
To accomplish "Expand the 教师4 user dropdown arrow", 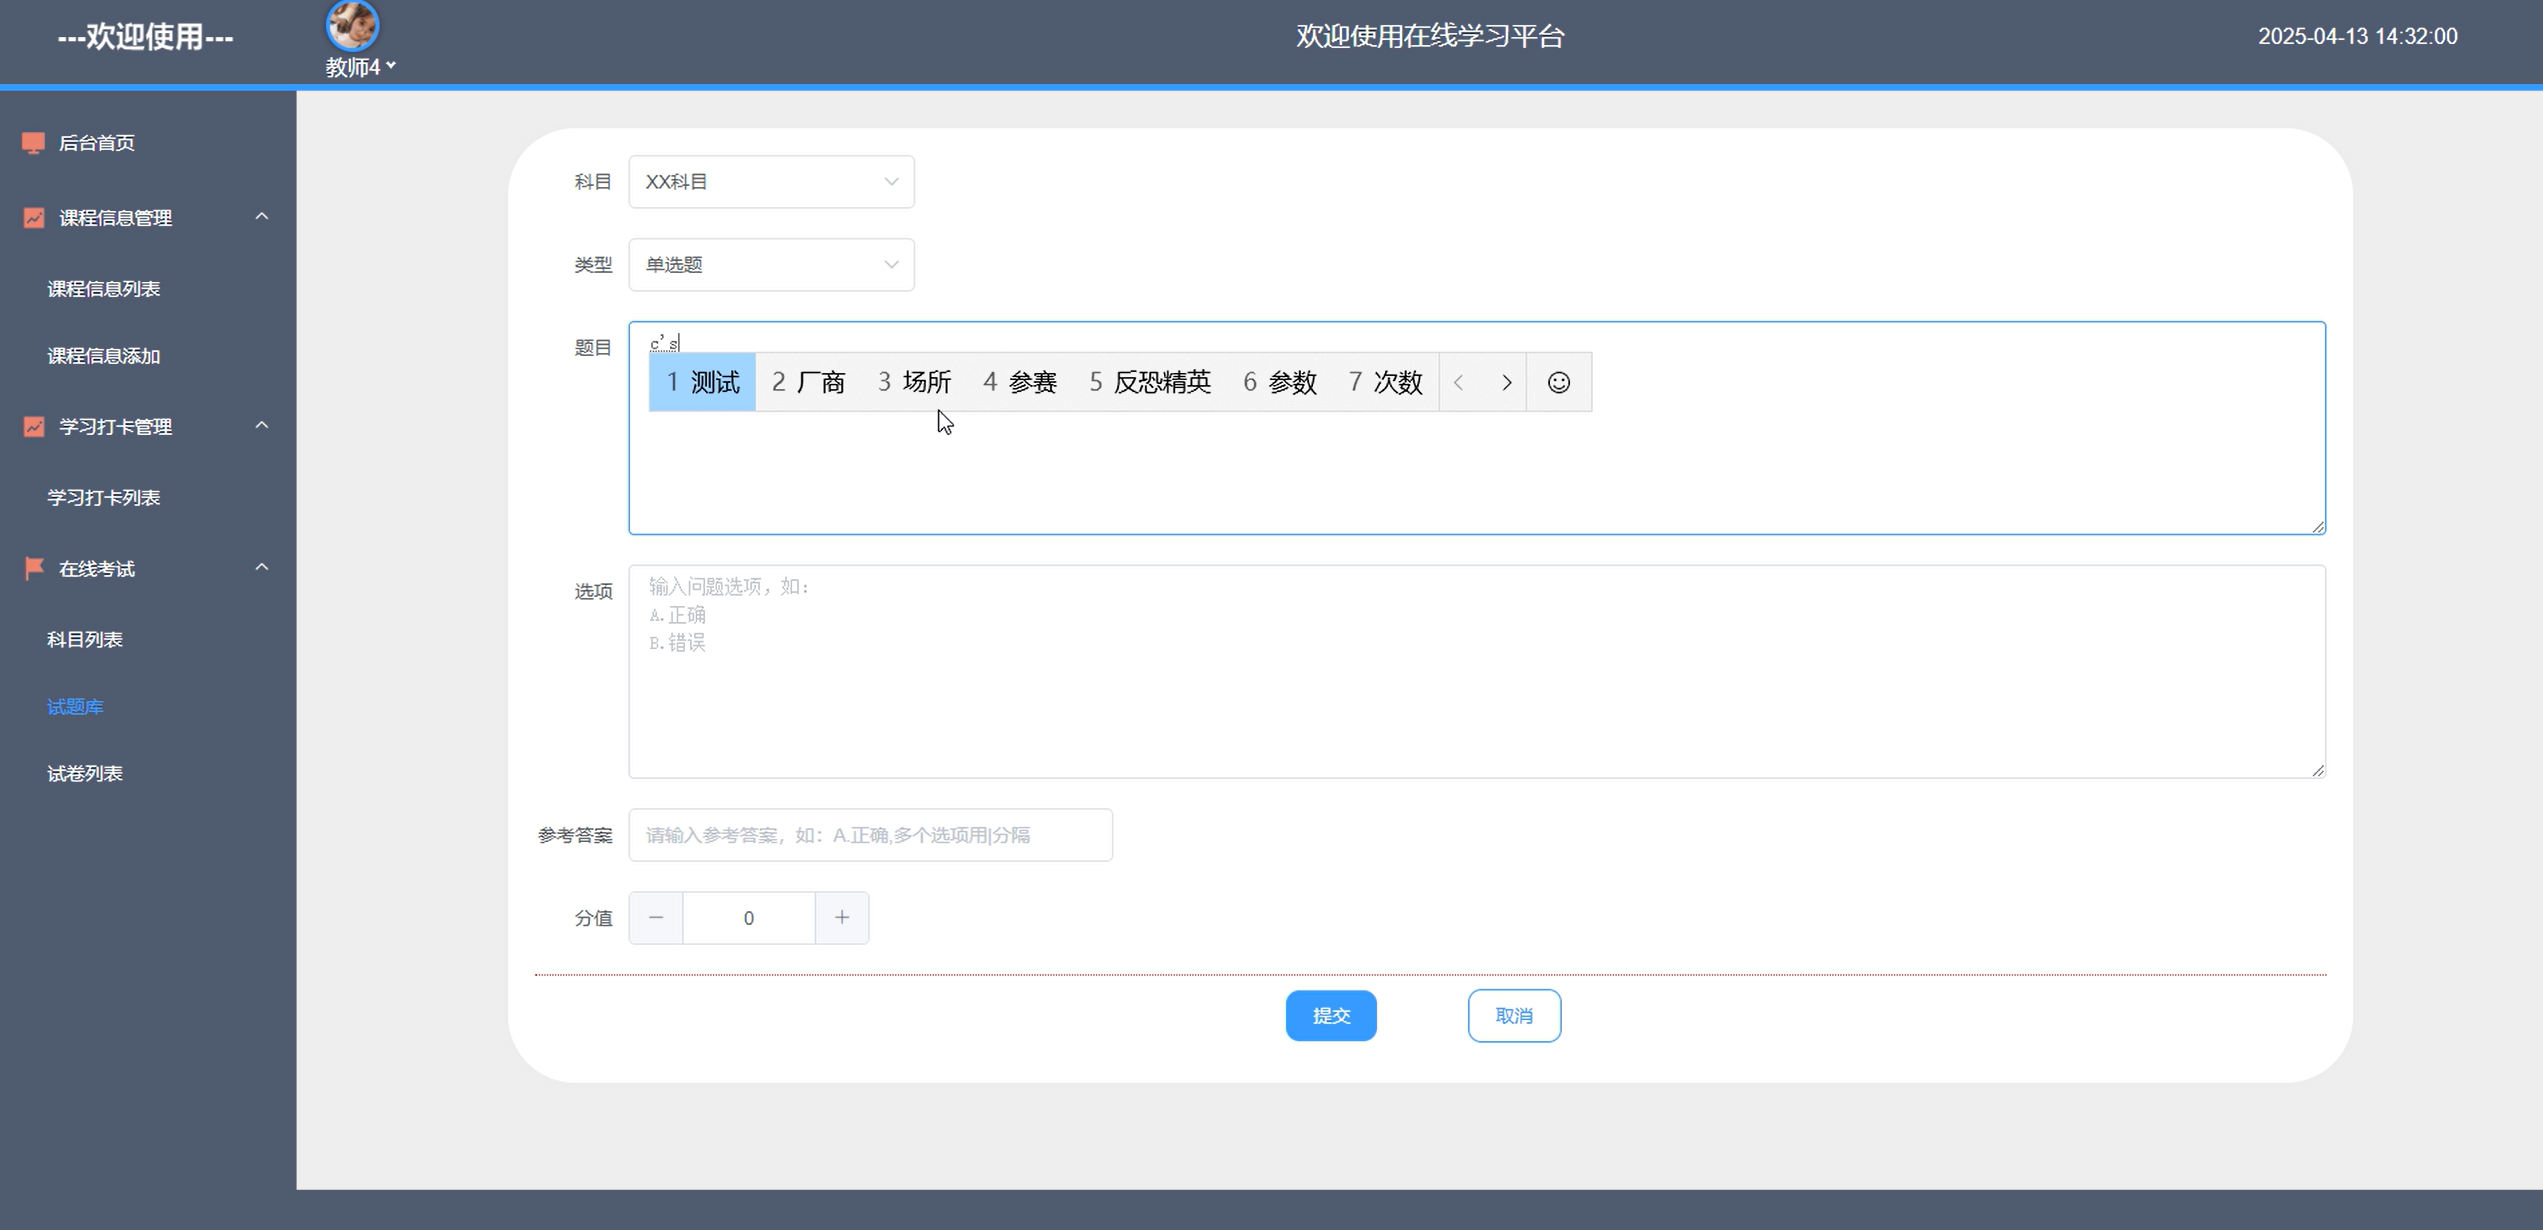I will tap(391, 66).
